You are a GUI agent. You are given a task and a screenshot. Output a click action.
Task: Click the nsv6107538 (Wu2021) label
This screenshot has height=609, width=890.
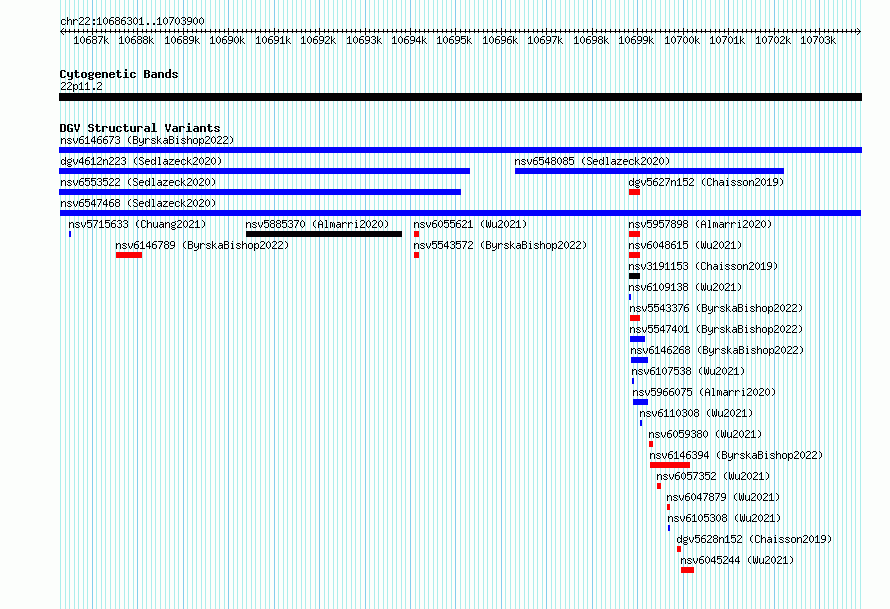tap(688, 371)
